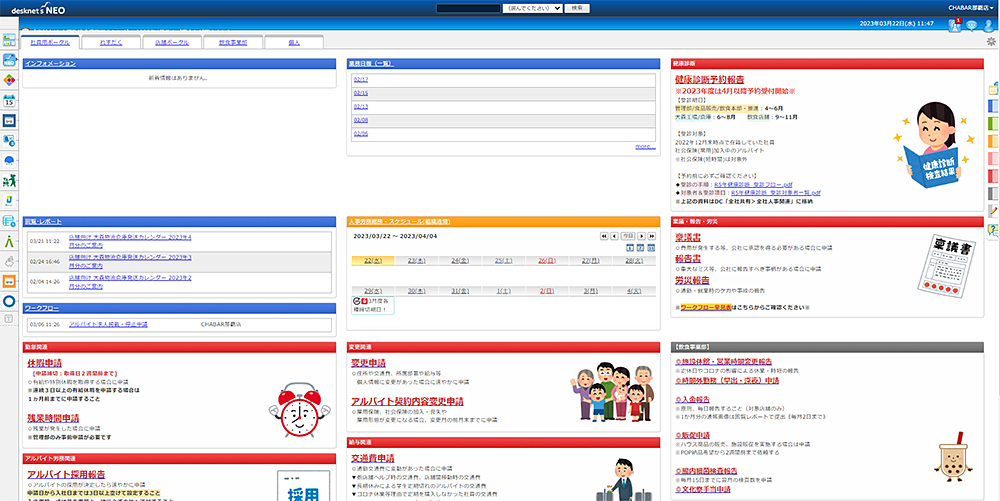Open アルバイト契約内容変更申請 link
The width and height of the screenshot is (1000, 501).
[408, 402]
